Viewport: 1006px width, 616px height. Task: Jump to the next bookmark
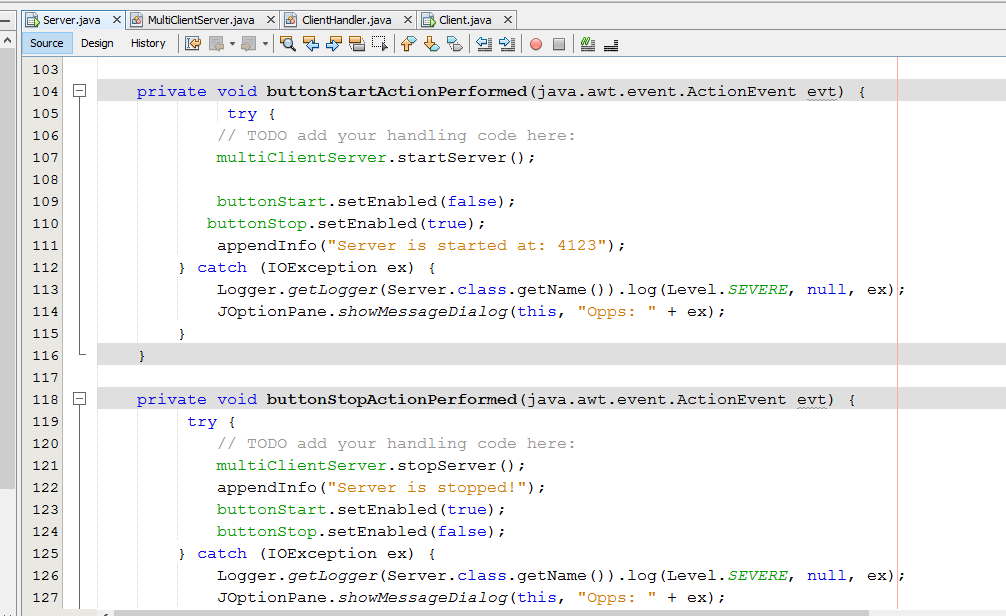pyautogui.click(x=431, y=43)
